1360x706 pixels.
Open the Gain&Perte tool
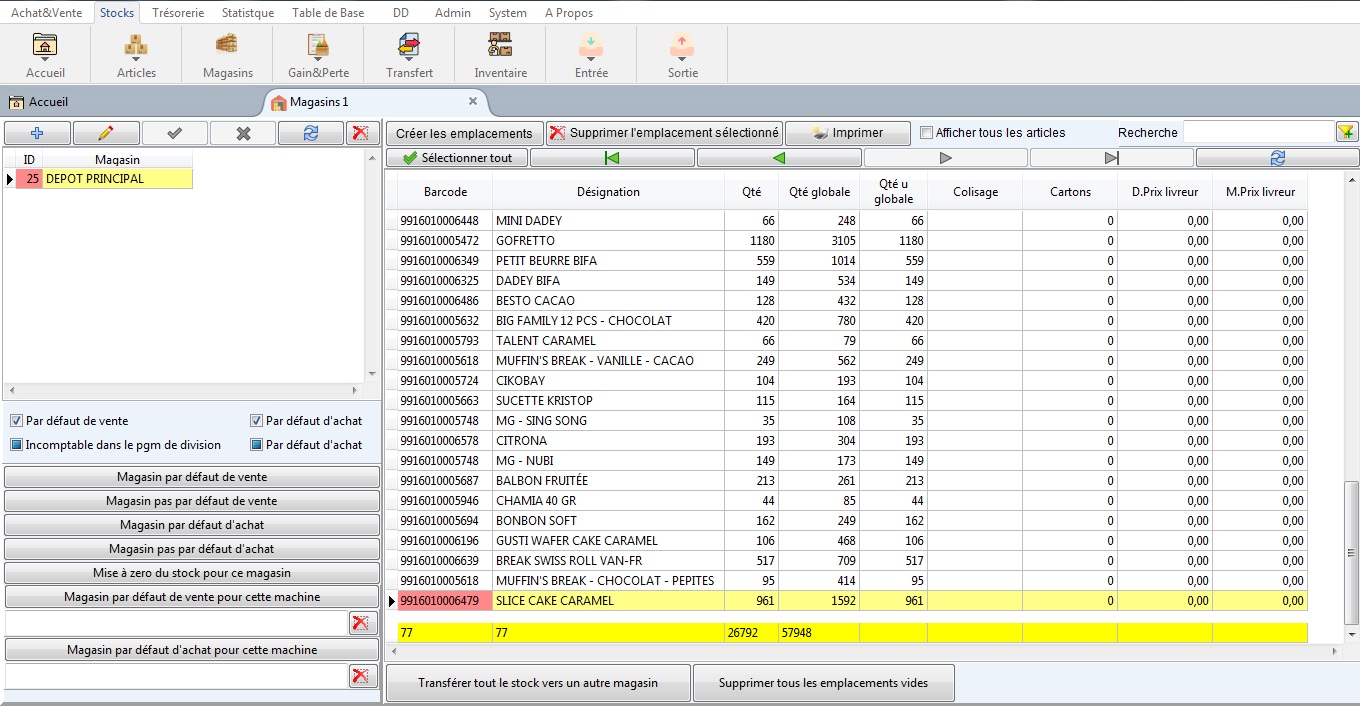pos(318,54)
